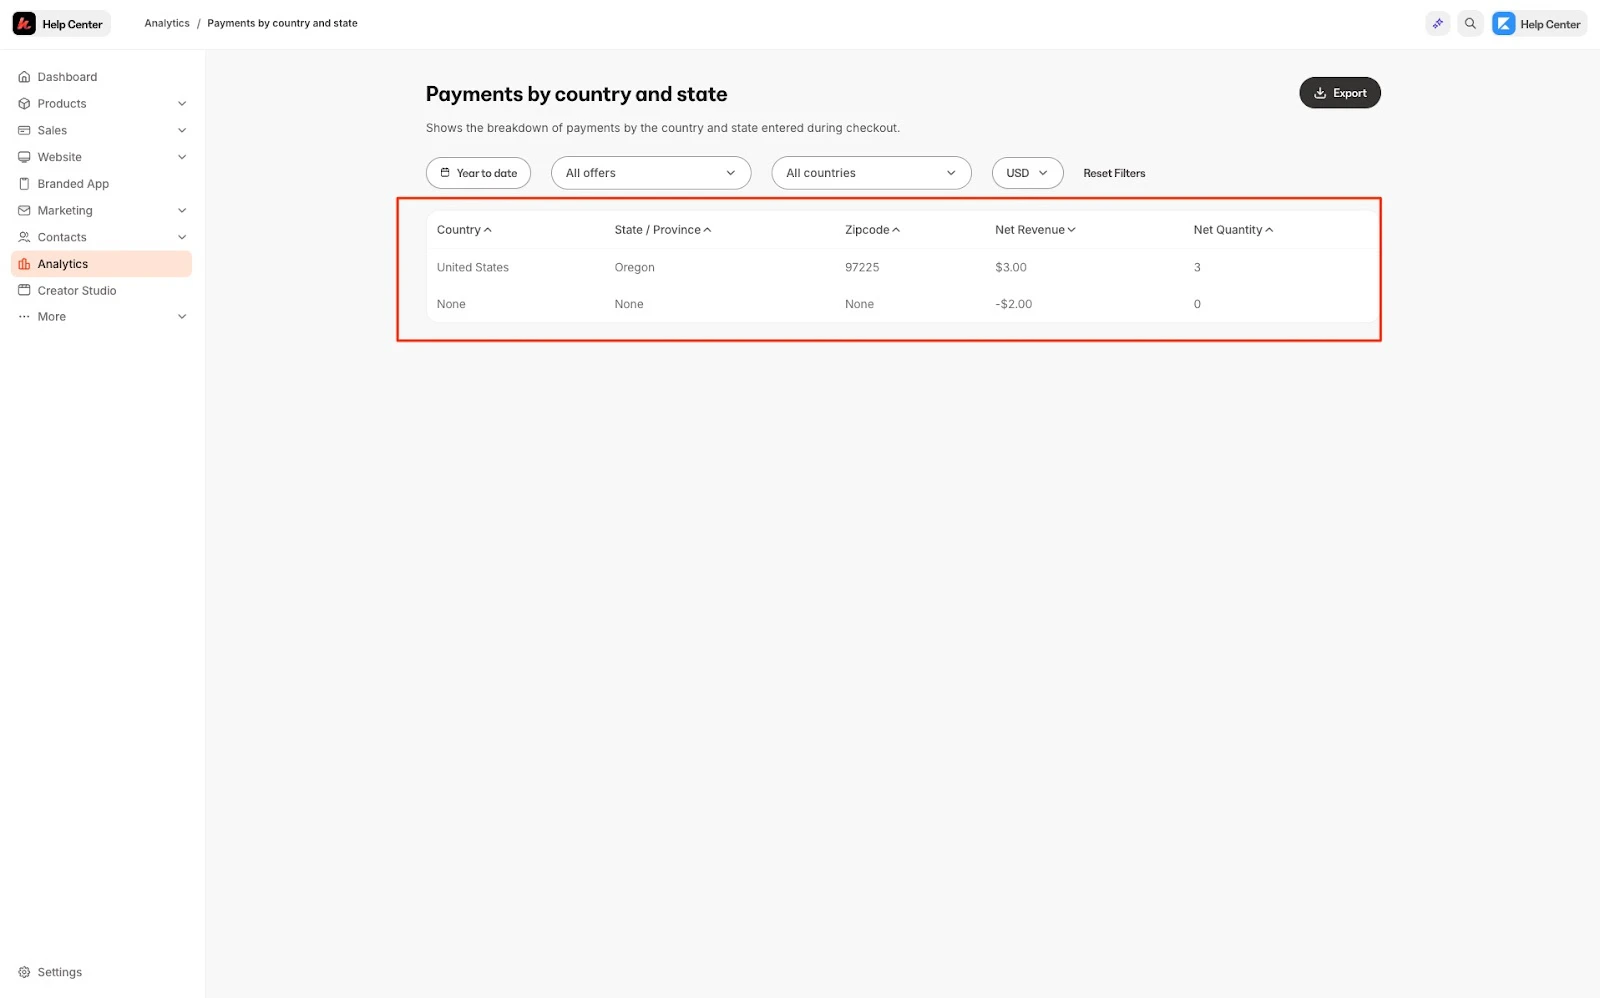This screenshot has height=998, width=1600.
Task: Open the Analytics breadcrumb link
Action: (x=166, y=23)
